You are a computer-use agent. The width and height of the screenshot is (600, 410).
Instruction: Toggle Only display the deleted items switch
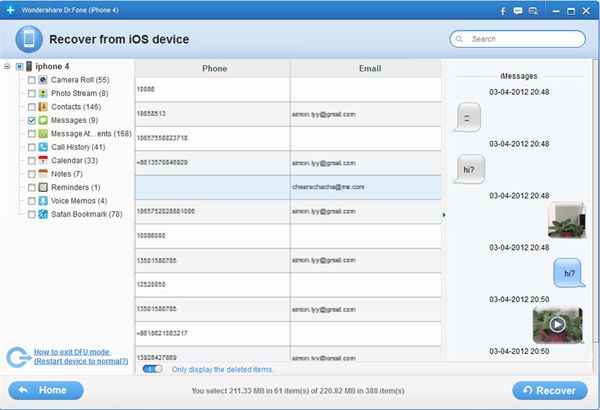[152, 369]
